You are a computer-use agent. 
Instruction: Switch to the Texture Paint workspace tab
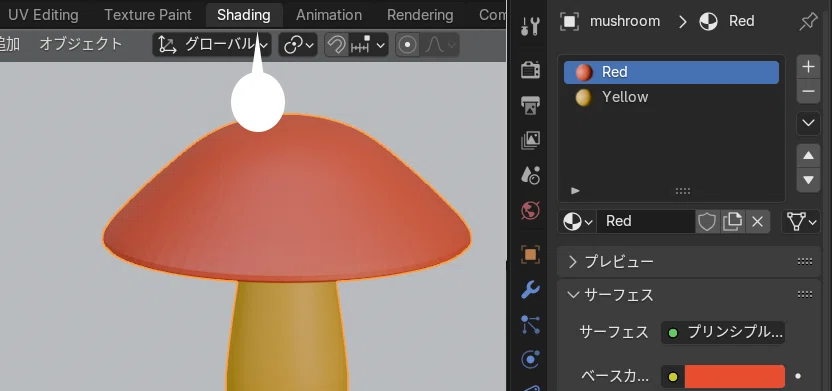pos(148,15)
